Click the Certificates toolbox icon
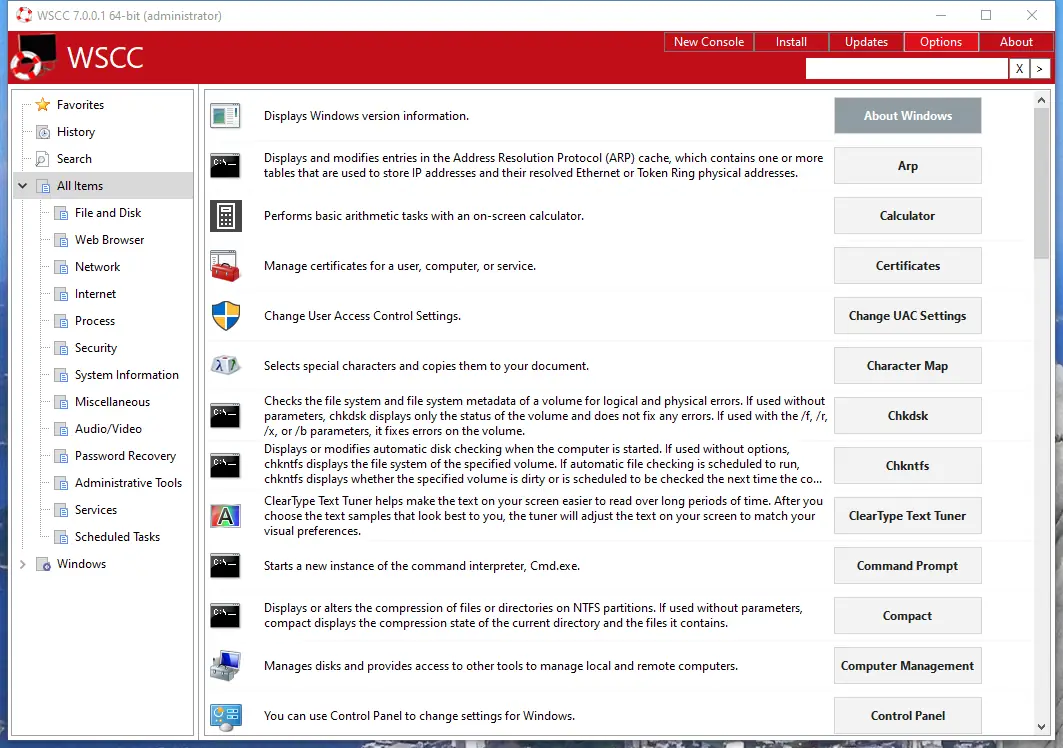 tap(225, 266)
